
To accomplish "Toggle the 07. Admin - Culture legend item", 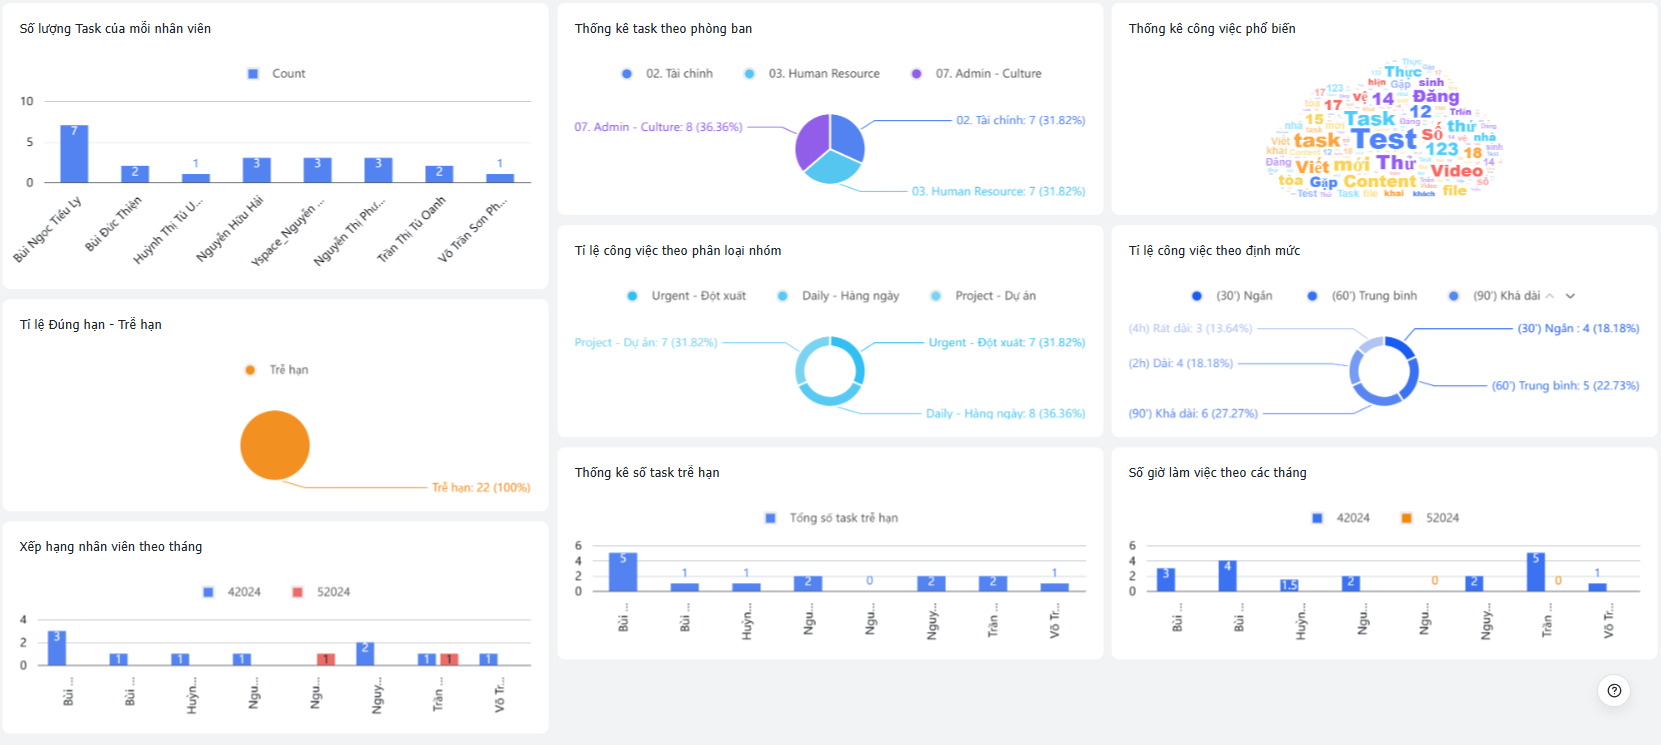I will tap(976, 73).
